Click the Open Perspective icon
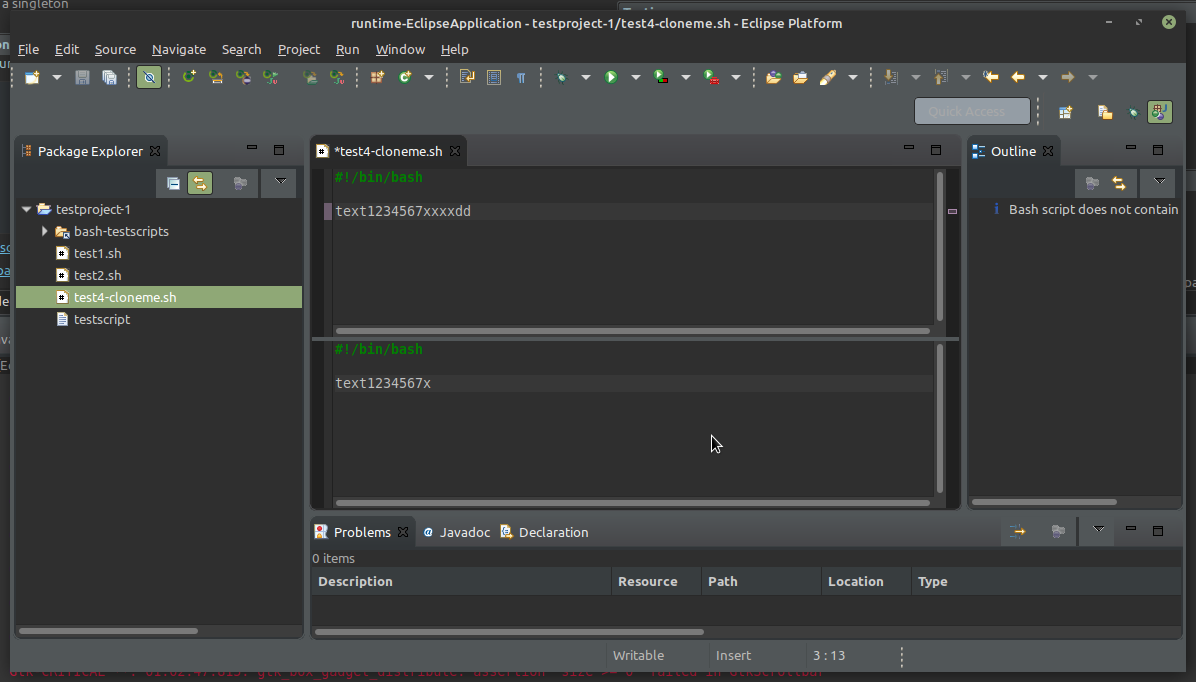Image resolution: width=1196 pixels, height=682 pixels. tap(1066, 112)
